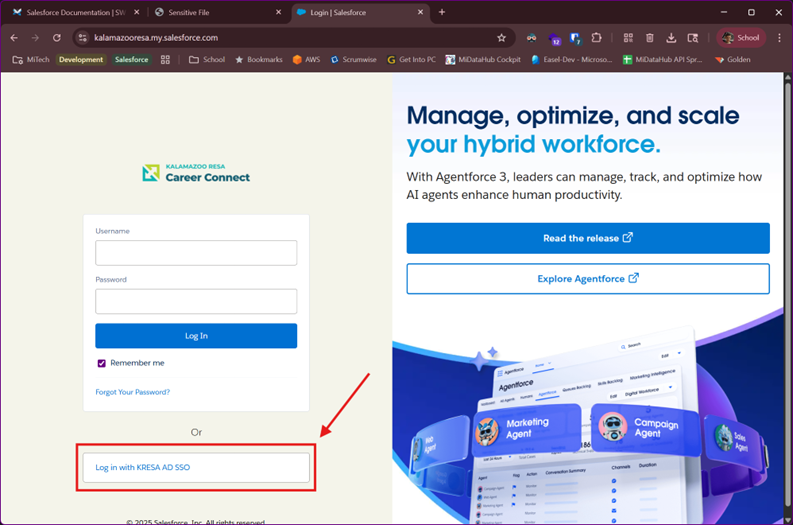Open a new browser tab
This screenshot has height=525, width=793.
(442, 12)
